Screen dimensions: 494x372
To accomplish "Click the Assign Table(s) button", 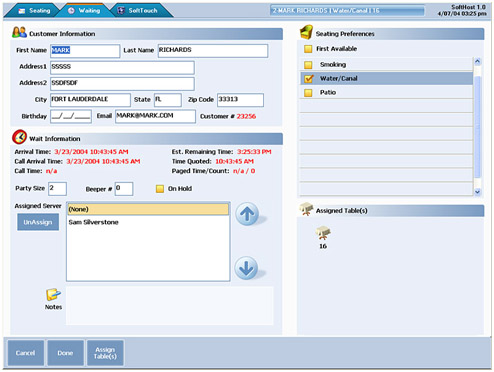I will [105, 353].
